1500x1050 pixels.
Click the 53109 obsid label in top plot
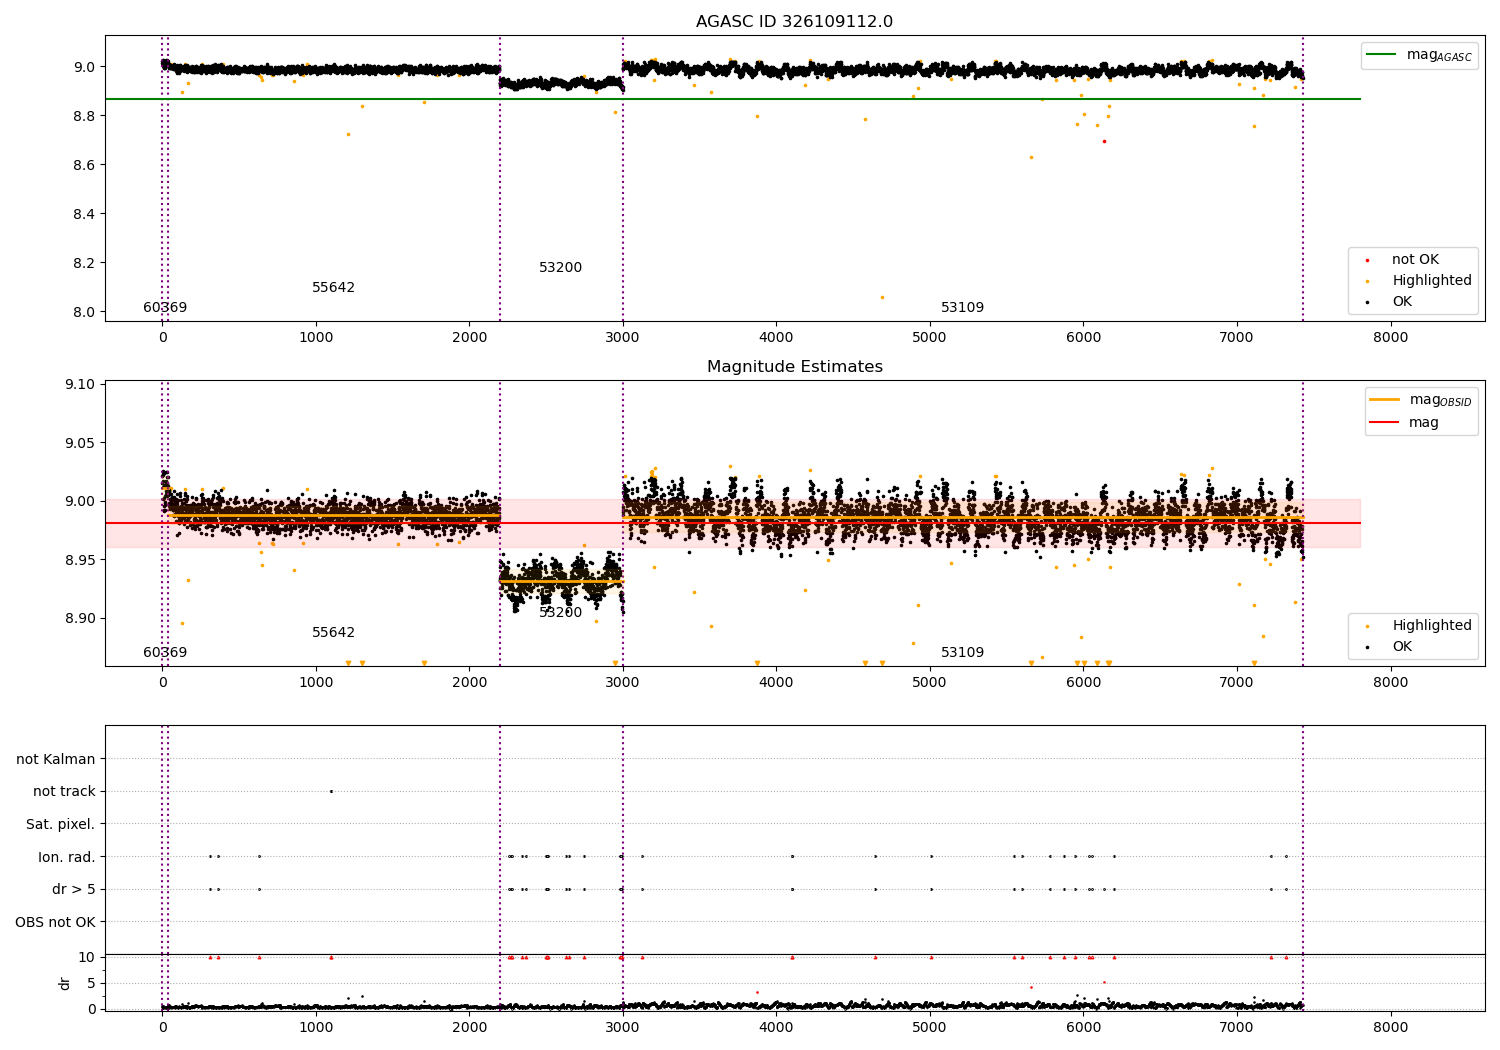coord(962,308)
